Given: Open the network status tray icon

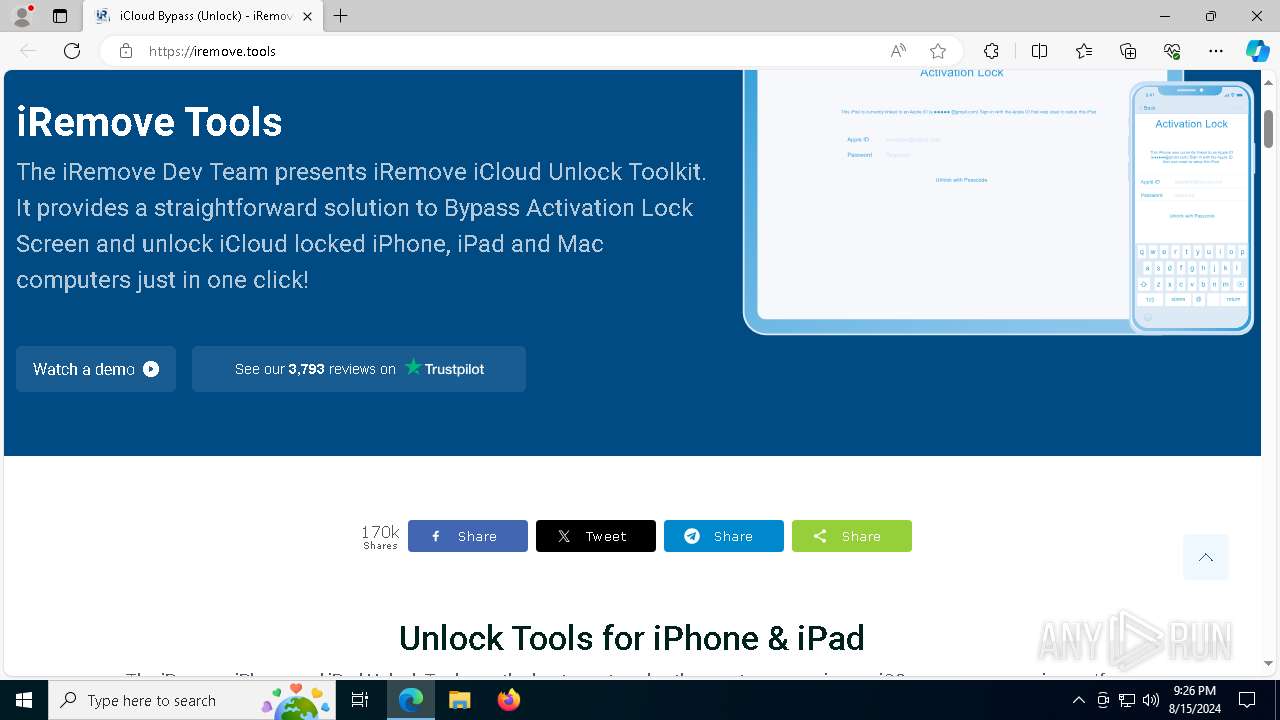Looking at the screenshot, I should point(1127,700).
